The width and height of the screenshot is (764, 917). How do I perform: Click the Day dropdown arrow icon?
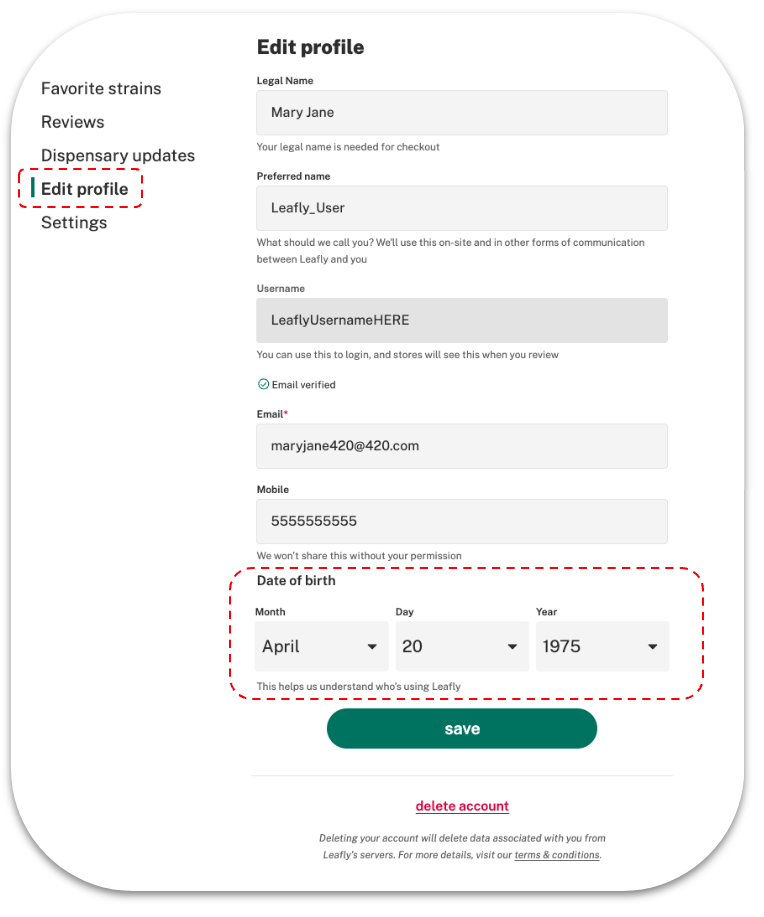click(512, 647)
